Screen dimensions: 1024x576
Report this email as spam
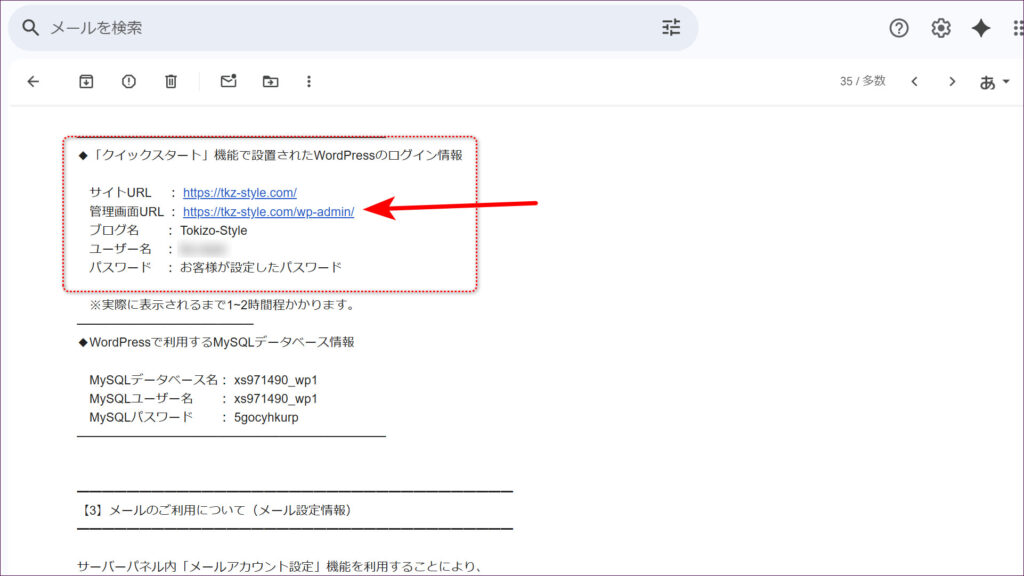pos(129,82)
